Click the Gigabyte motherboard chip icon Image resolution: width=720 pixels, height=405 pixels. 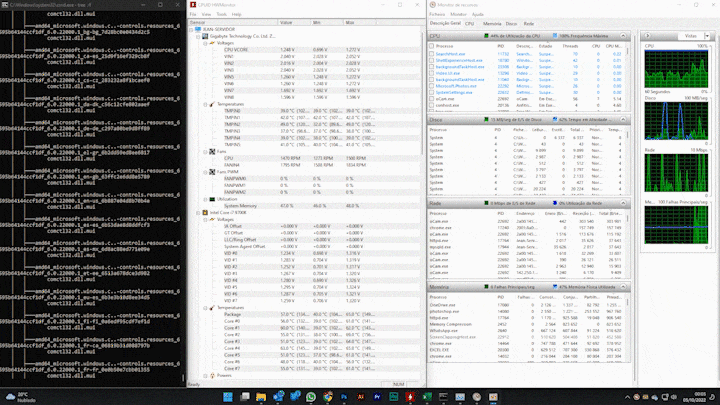pyautogui.click(x=205, y=36)
